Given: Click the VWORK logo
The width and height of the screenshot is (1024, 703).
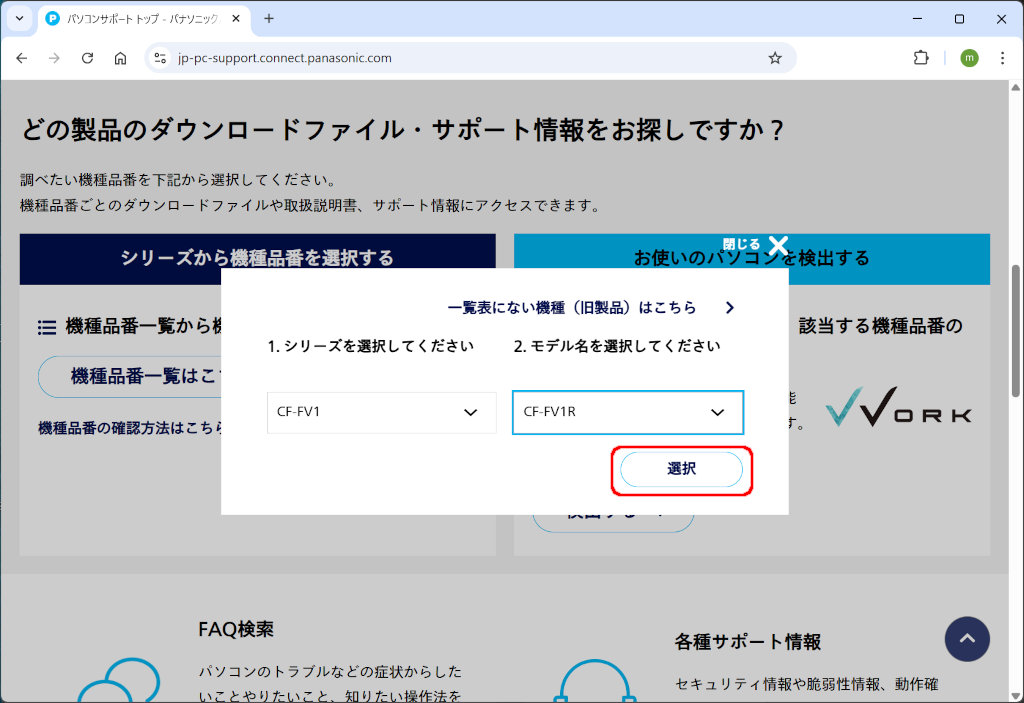Looking at the screenshot, I should coord(898,407).
